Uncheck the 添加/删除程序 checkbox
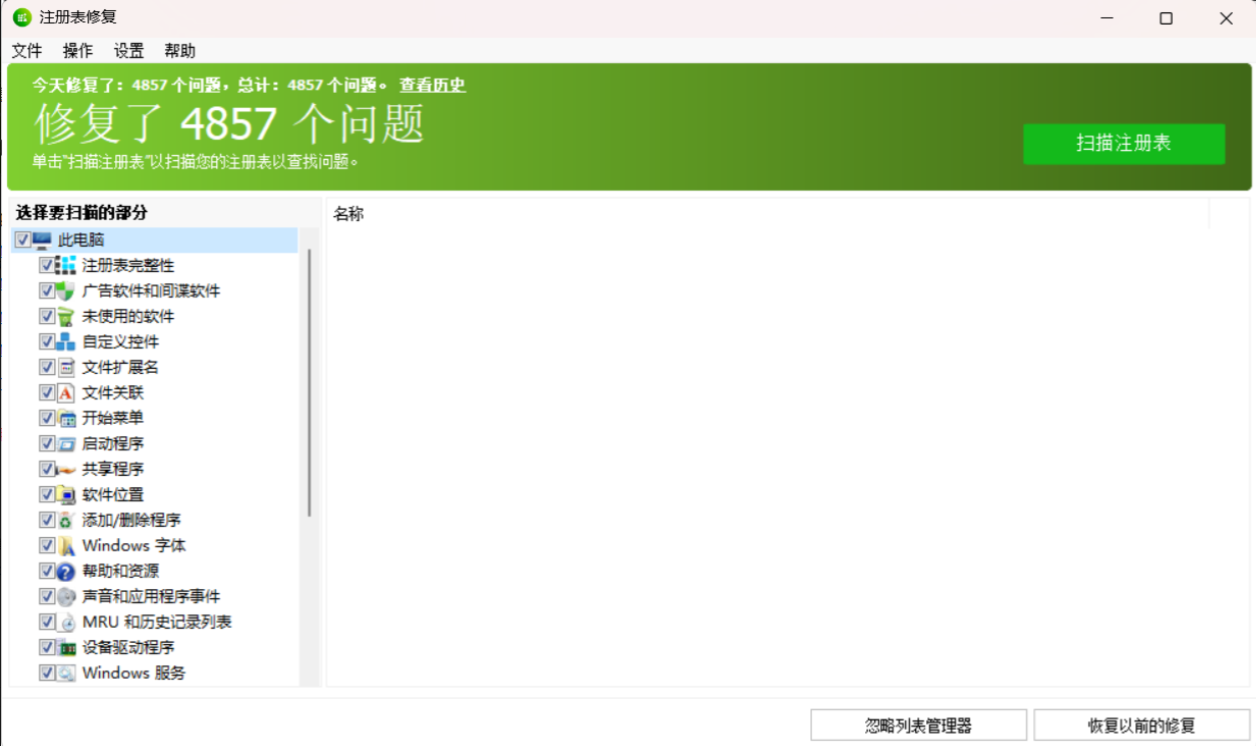1256x746 pixels. pos(47,520)
